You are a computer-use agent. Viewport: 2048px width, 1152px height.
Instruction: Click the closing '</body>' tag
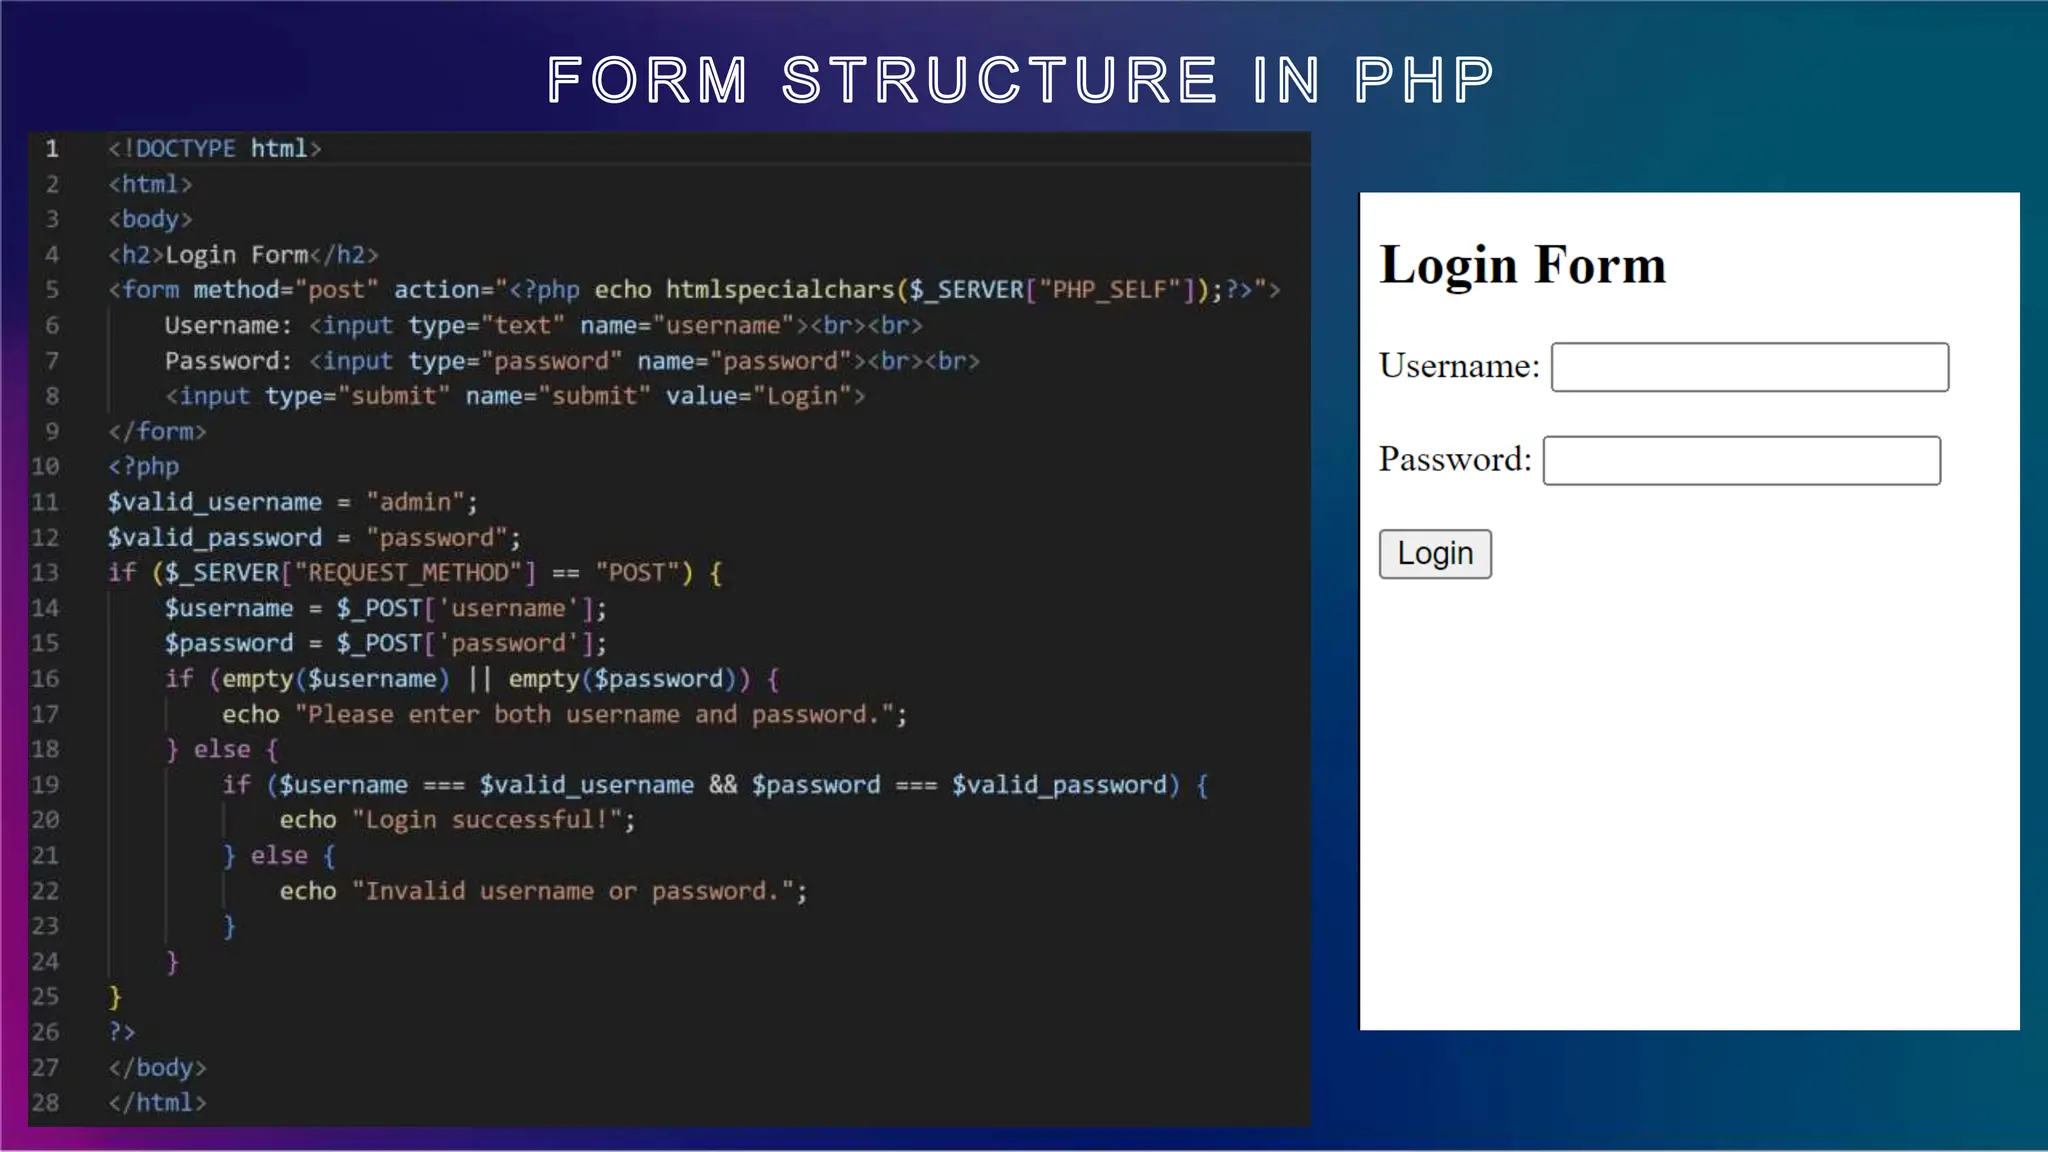[x=157, y=1068]
